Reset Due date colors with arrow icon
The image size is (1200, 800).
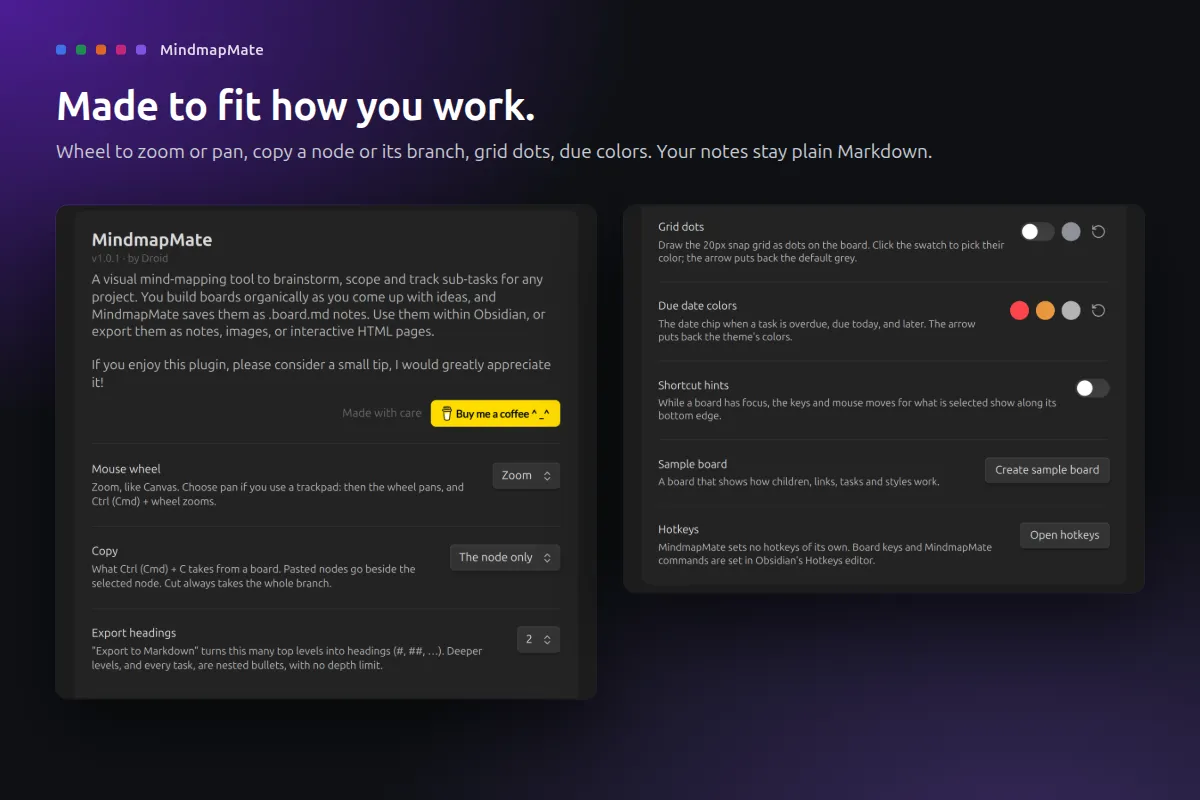pos(1098,310)
